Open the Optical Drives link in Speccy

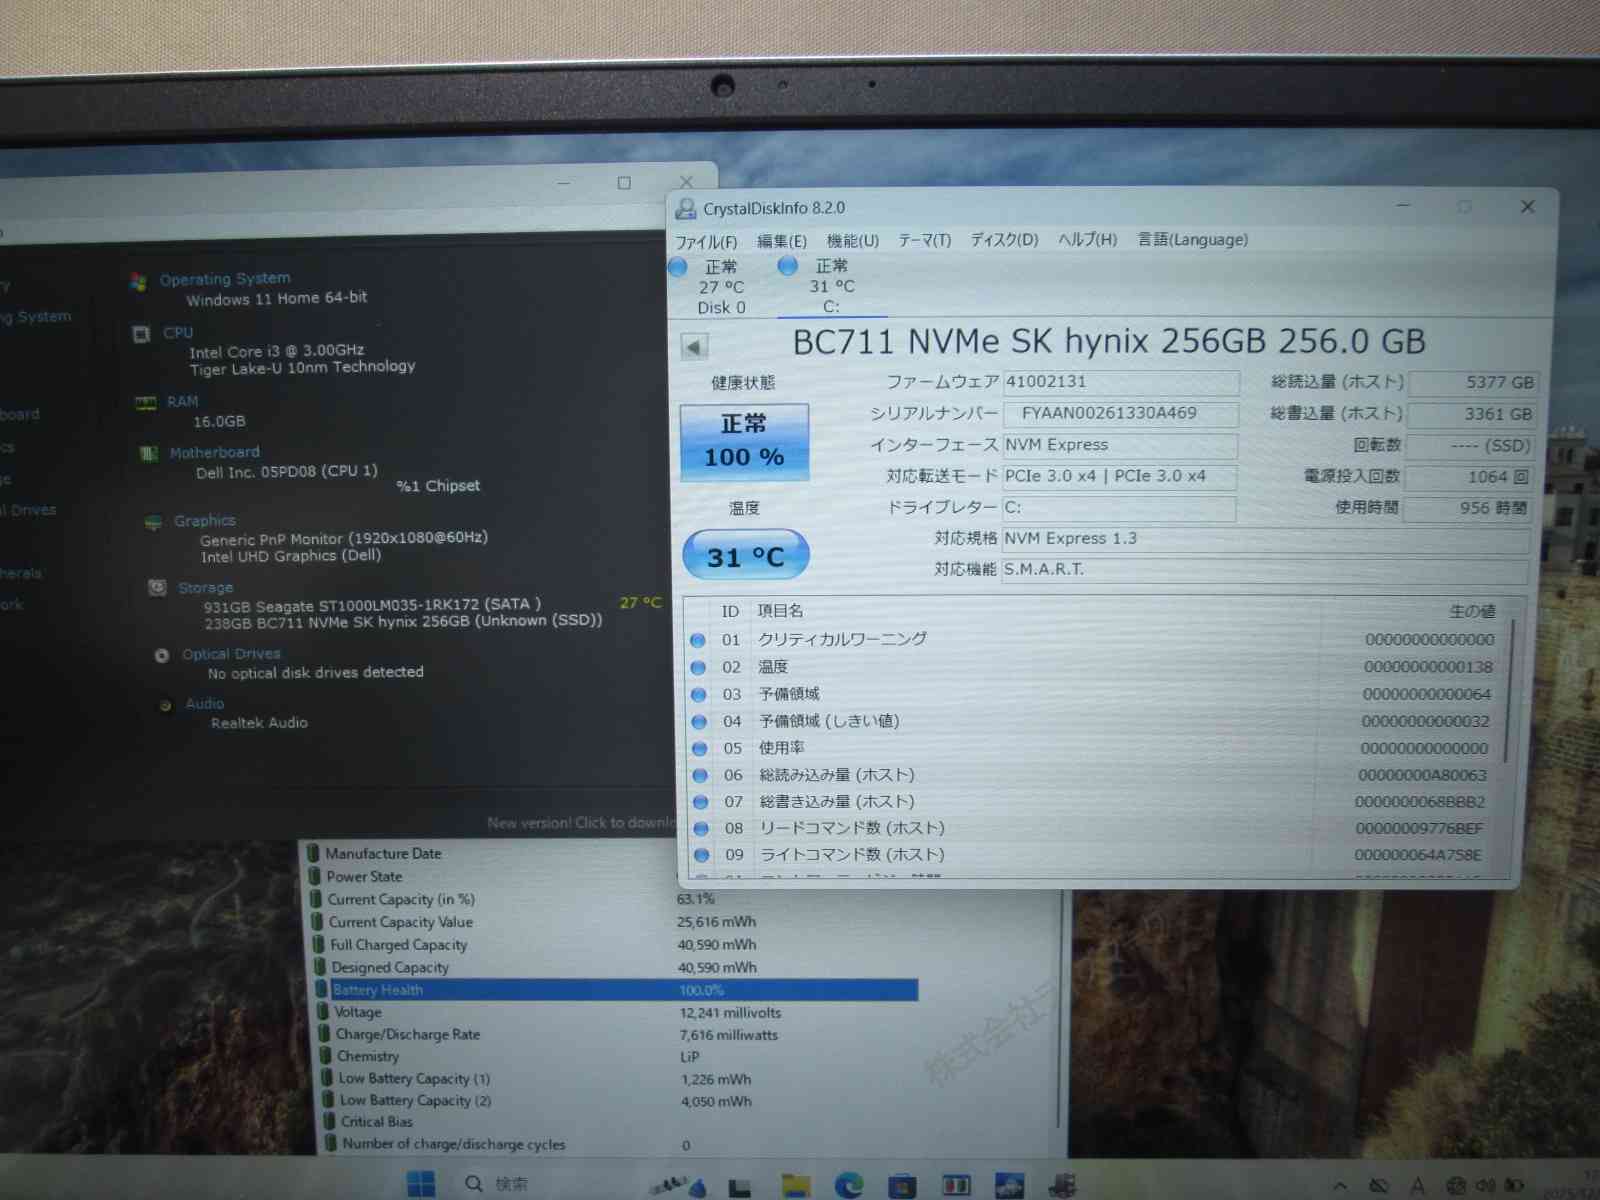(231, 654)
